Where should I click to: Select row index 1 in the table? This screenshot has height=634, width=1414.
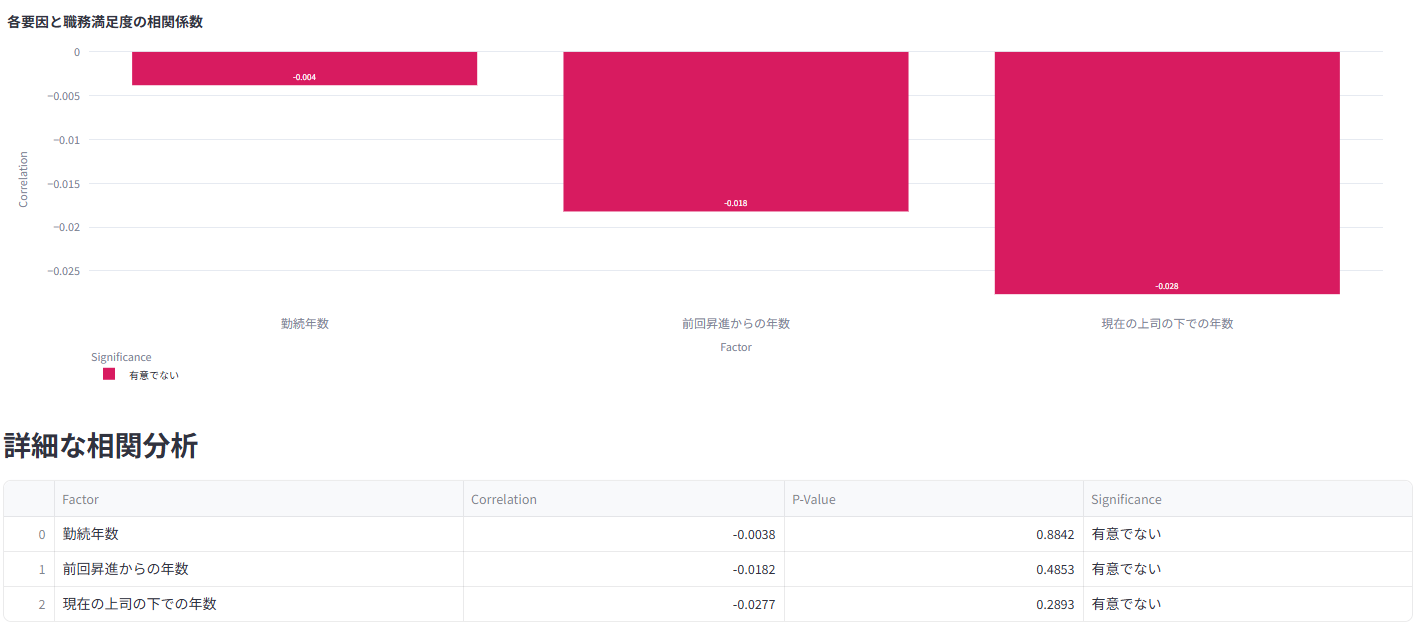tap(29, 569)
